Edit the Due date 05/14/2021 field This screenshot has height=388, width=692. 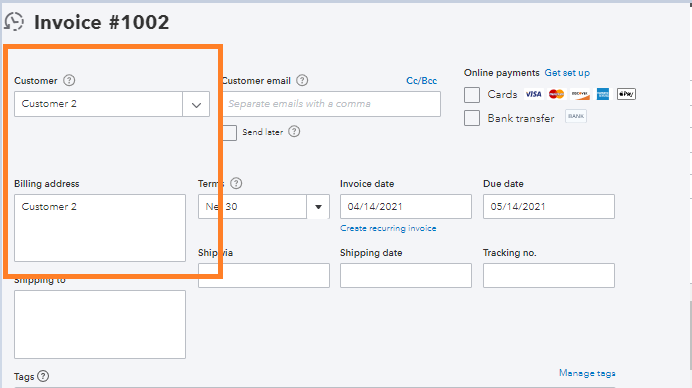pos(549,207)
